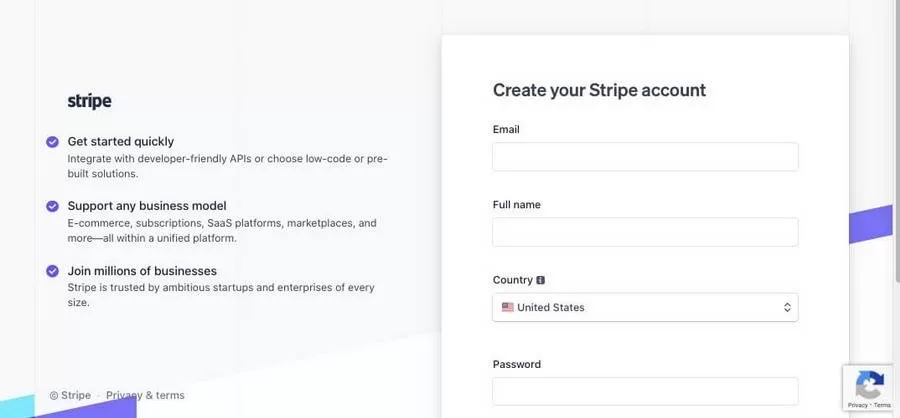Click reCAPTCHA Privacy link

858,406
